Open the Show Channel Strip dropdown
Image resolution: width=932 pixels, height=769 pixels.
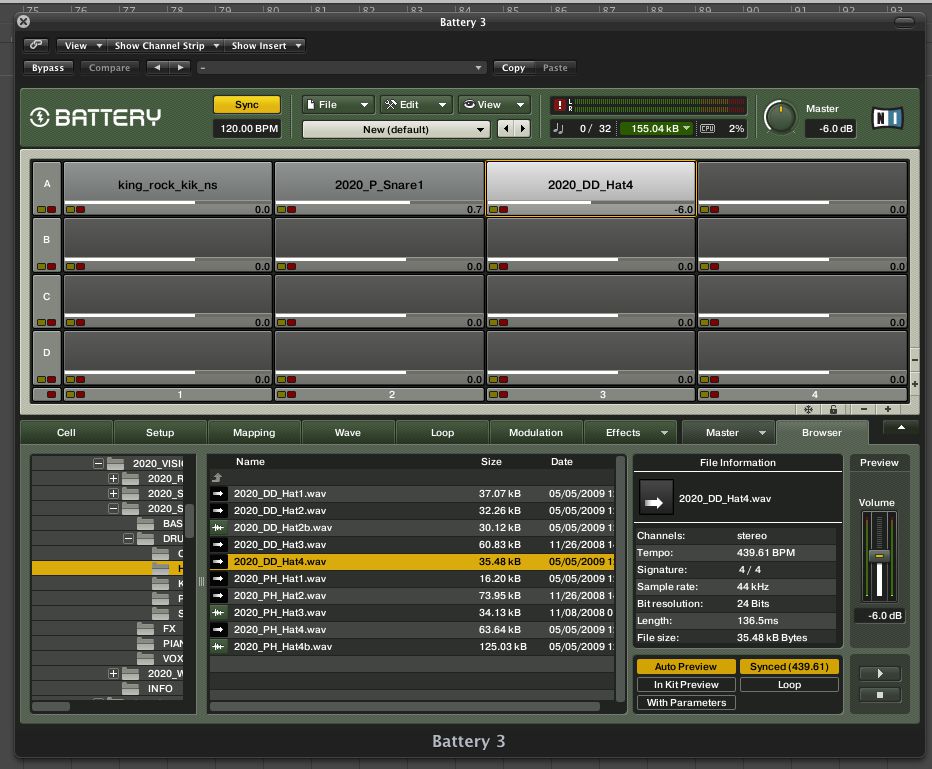(x=166, y=46)
